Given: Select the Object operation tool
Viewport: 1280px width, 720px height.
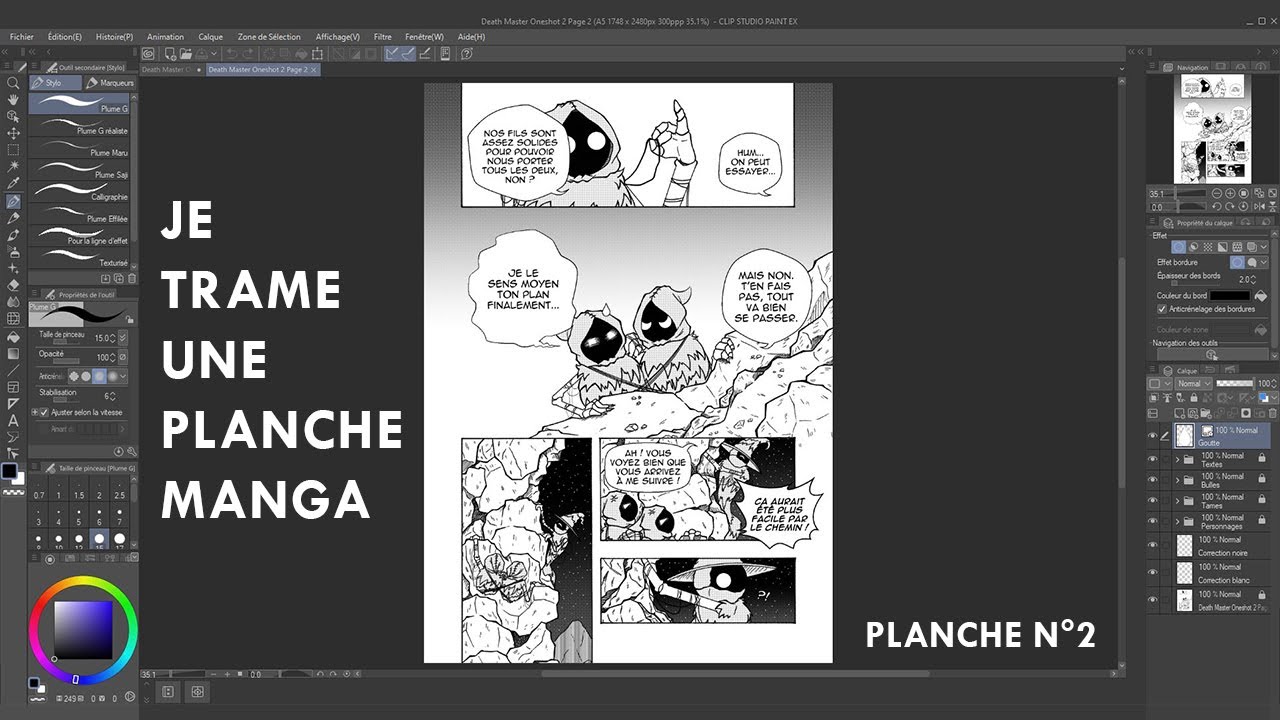Looking at the screenshot, I should pos(13,116).
